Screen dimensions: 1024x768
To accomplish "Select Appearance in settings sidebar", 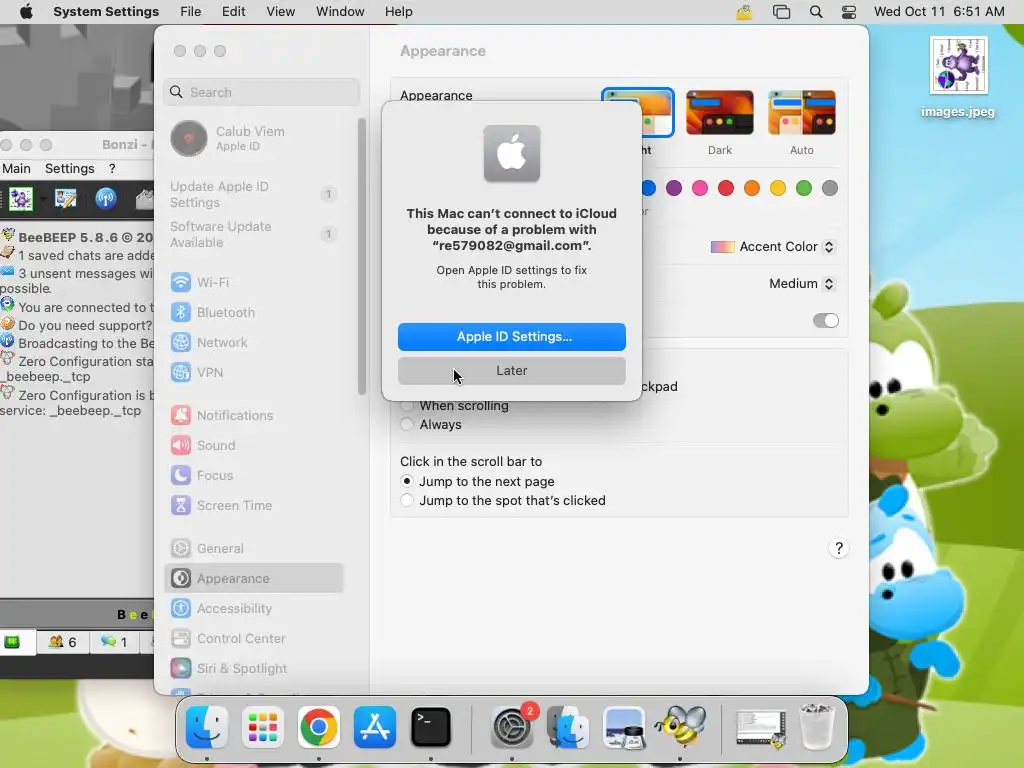I will [x=253, y=579].
